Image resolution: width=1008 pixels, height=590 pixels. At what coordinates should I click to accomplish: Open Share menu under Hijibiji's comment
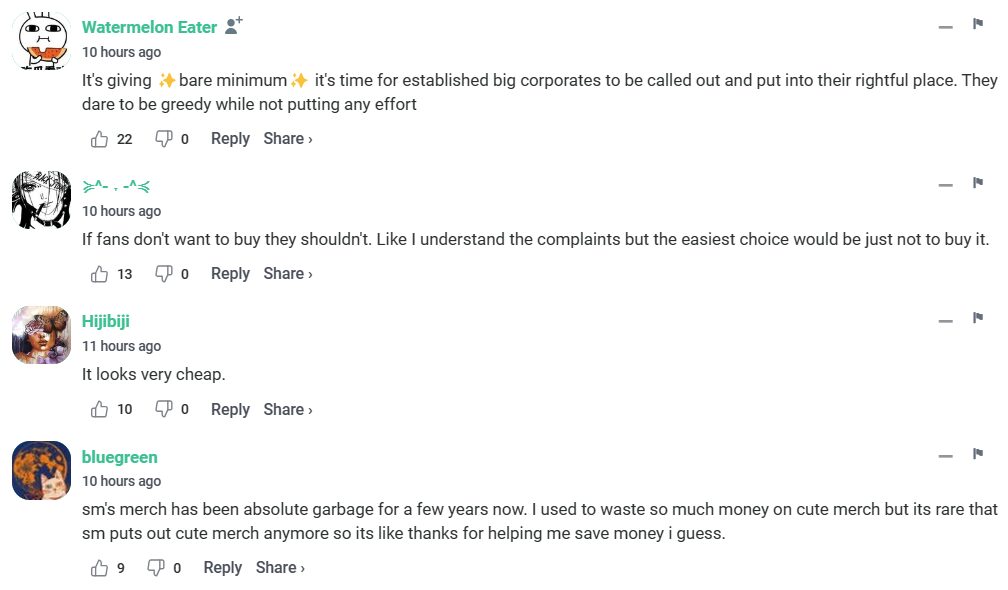click(x=288, y=409)
